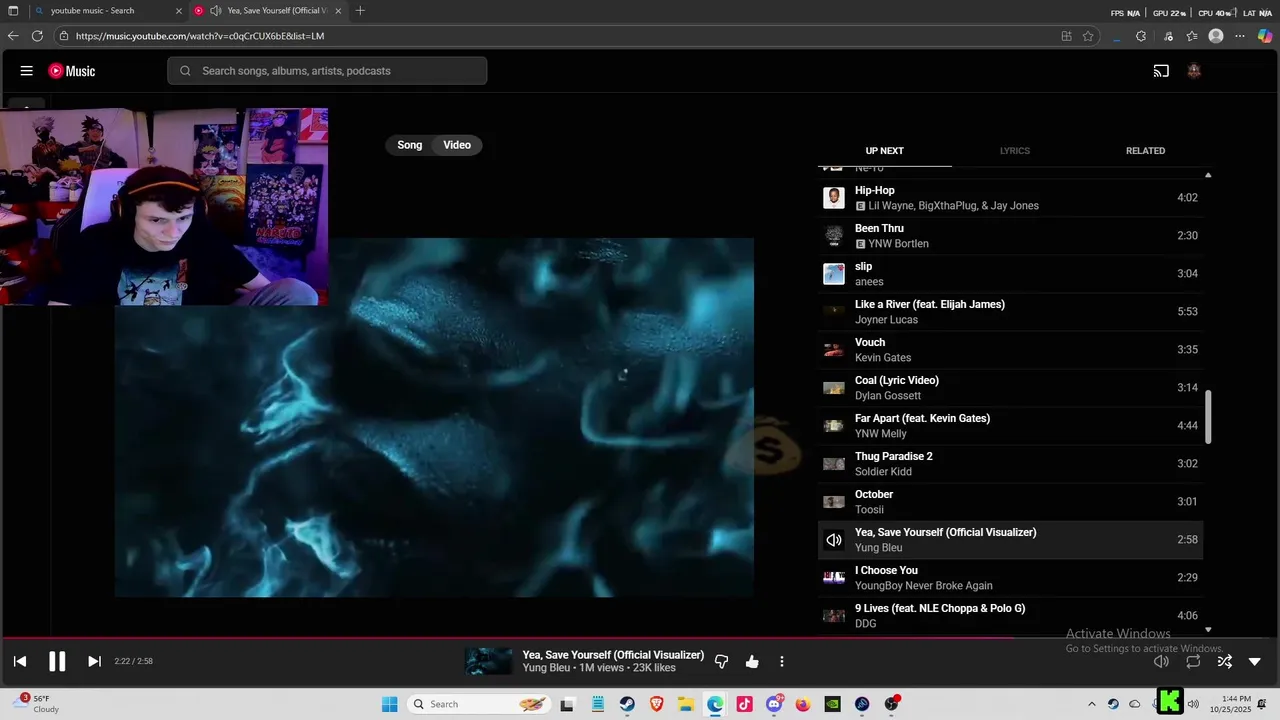The height and width of the screenshot is (720, 1280).
Task: Like the current song with thumbs up
Action: point(752,661)
